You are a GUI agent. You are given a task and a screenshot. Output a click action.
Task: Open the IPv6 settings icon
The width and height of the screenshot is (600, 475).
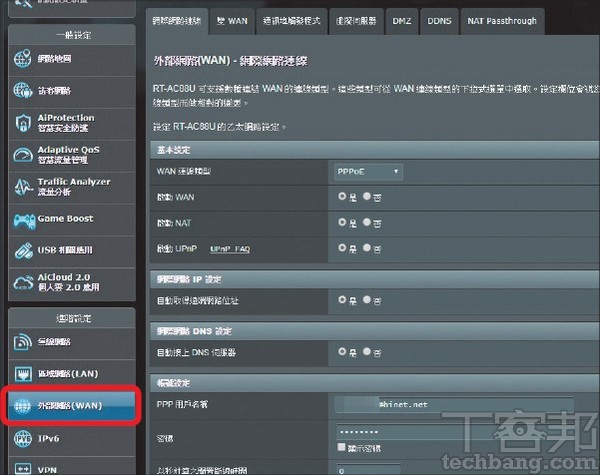pyautogui.click(x=22, y=437)
